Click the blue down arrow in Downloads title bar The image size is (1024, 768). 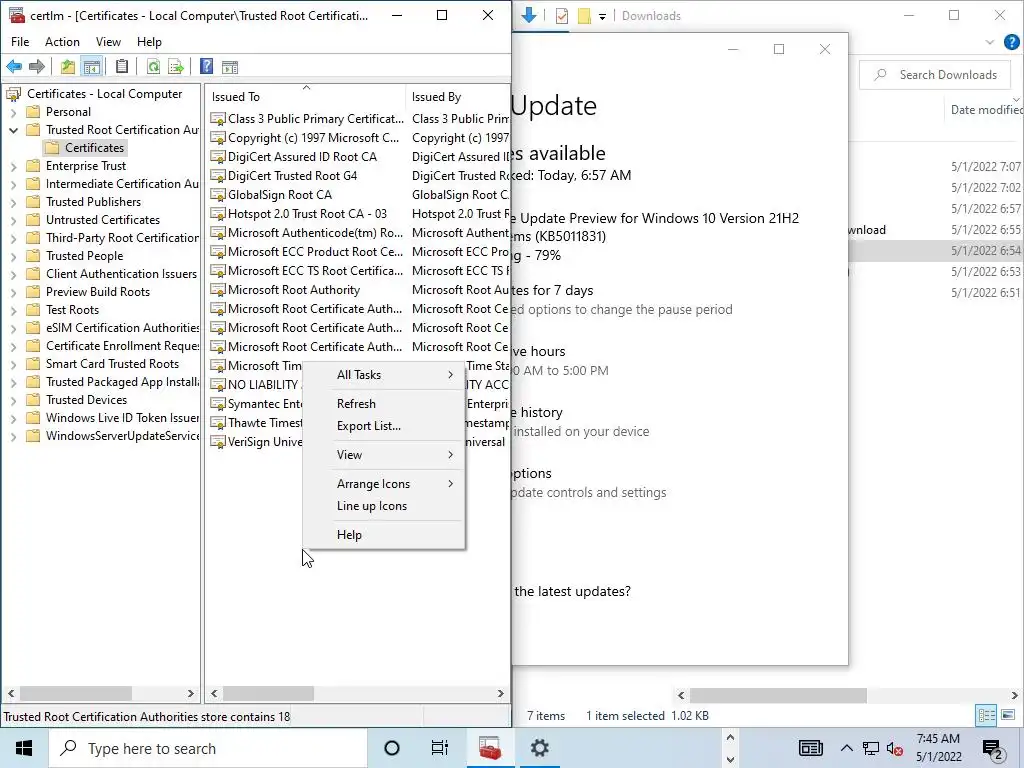530,16
